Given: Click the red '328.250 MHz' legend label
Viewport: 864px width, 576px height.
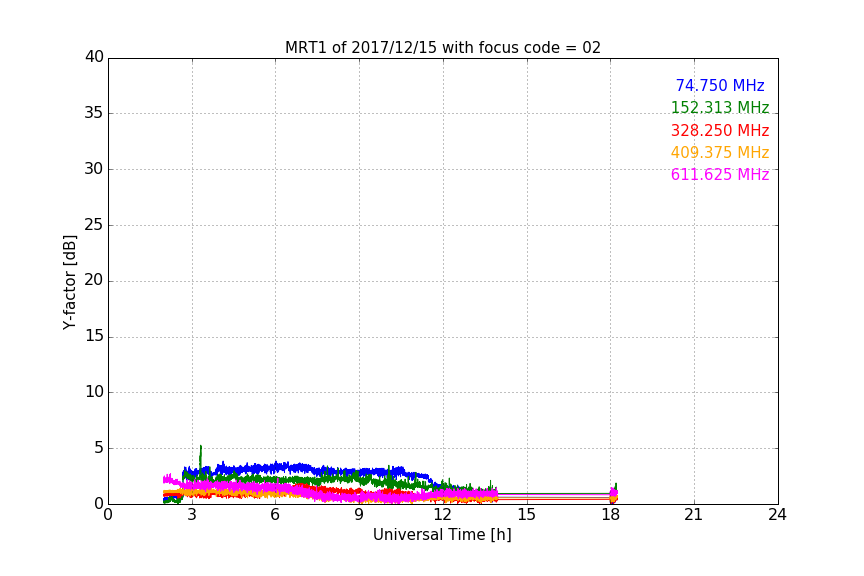Looking at the screenshot, I should [x=720, y=131].
